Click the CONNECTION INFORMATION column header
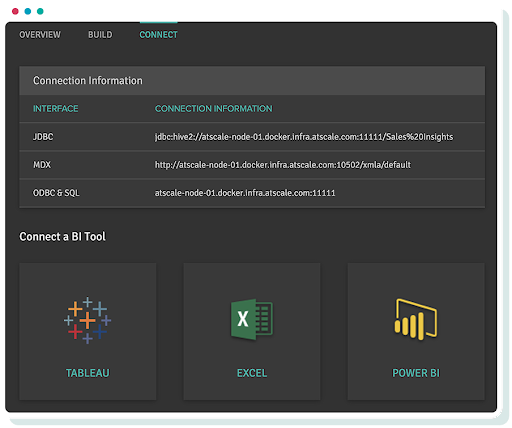This screenshot has width=512, height=428. [213, 109]
